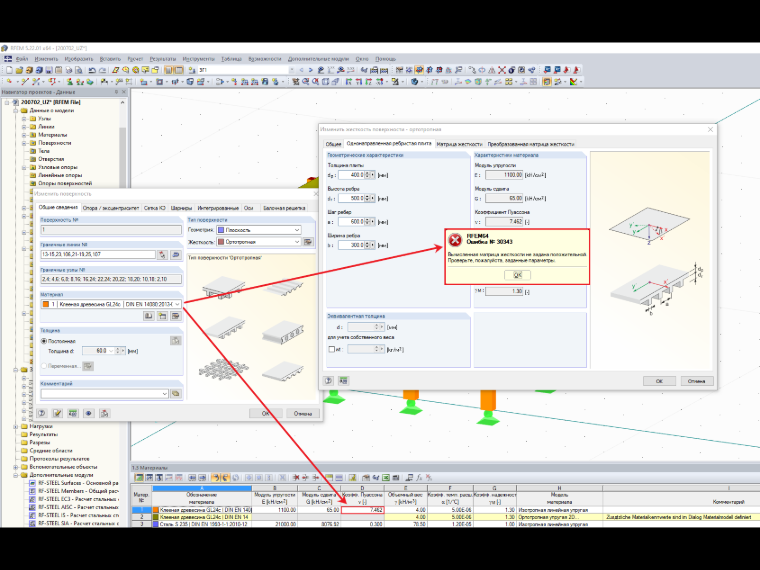Click units/decimals icon in surface stiffness dialog
This screenshot has width=760, height=570.
pos(343,380)
